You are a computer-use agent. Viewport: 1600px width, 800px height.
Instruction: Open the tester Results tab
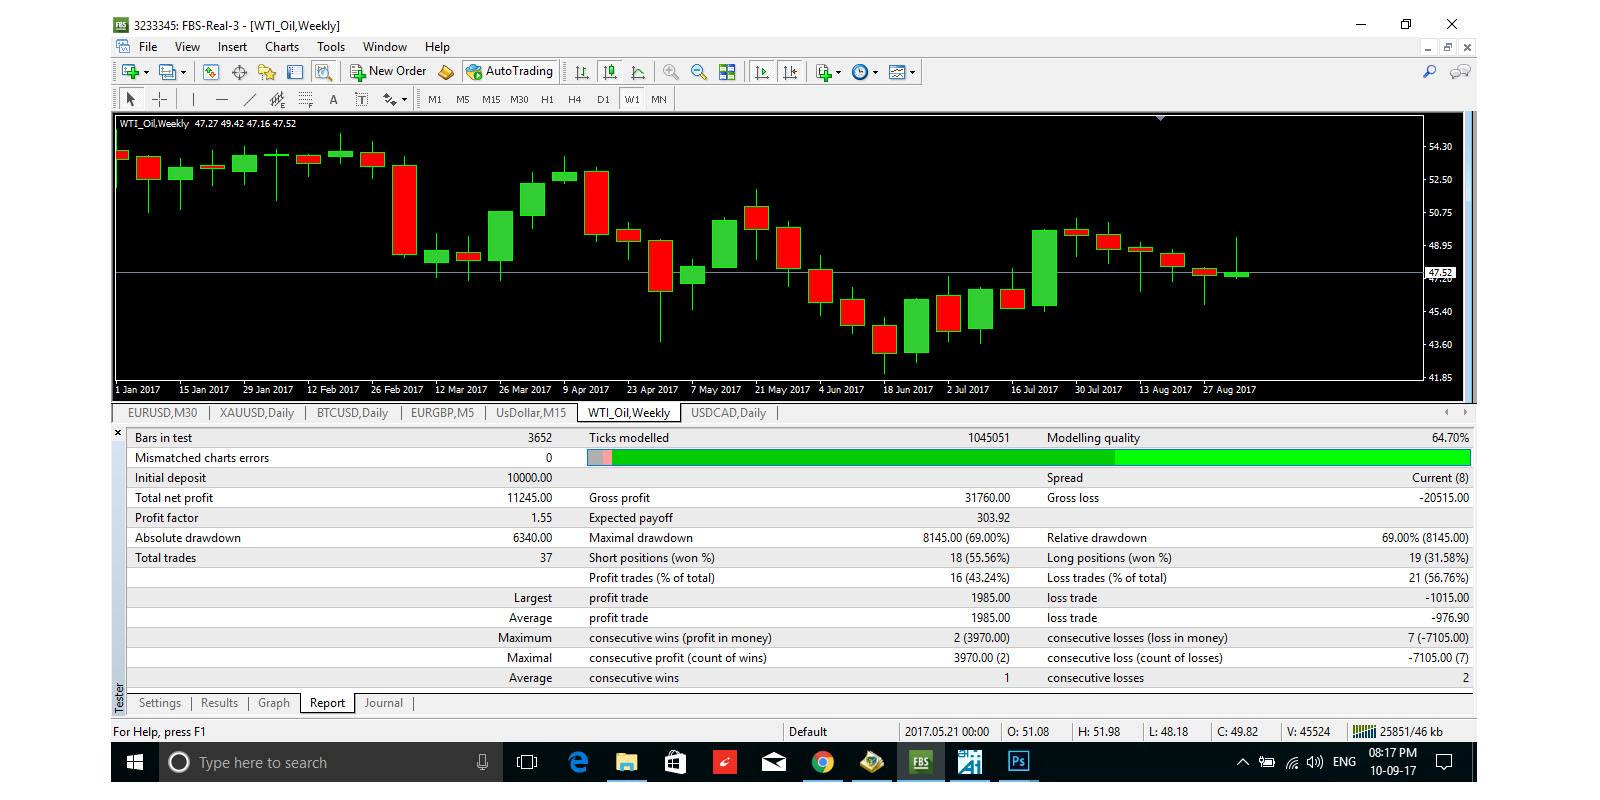click(219, 703)
